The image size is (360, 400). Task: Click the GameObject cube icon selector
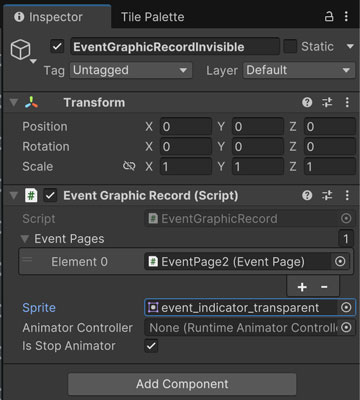21,50
